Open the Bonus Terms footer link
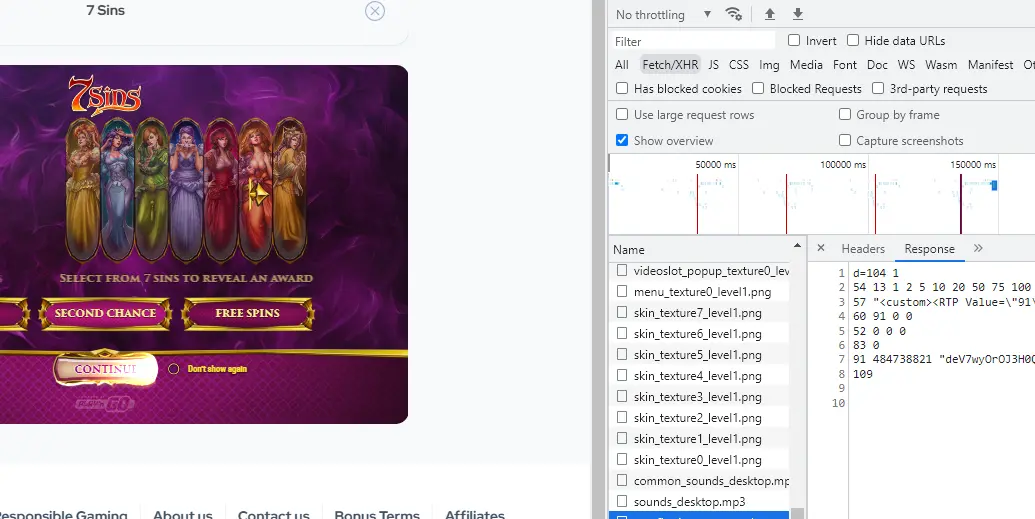1035x519 pixels. [377, 514]
